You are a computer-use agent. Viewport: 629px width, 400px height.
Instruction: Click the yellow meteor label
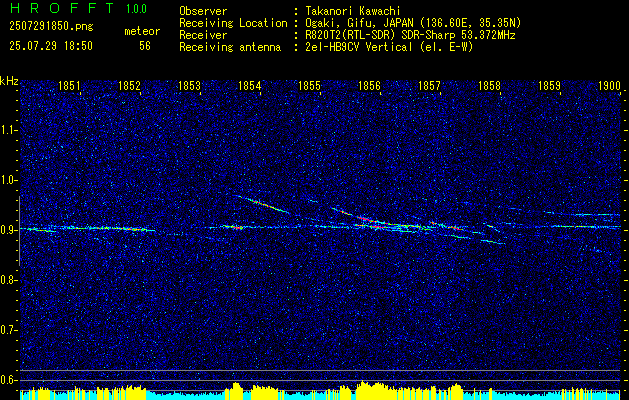(x=142, y=31)
